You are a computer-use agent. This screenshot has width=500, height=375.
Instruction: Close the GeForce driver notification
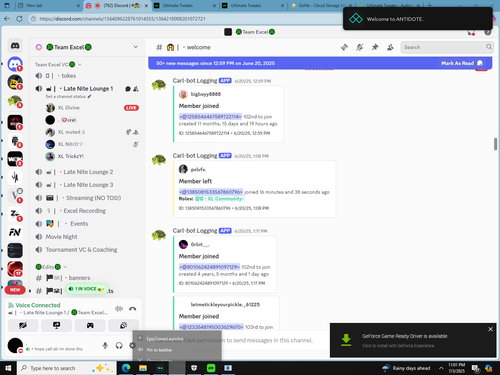[490, 329]
